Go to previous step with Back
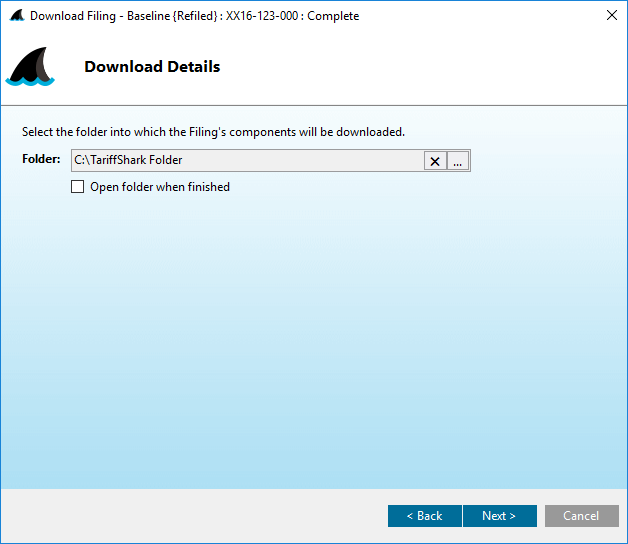The width and height of the screenshot is (628, 544). [x=424, y=516]
